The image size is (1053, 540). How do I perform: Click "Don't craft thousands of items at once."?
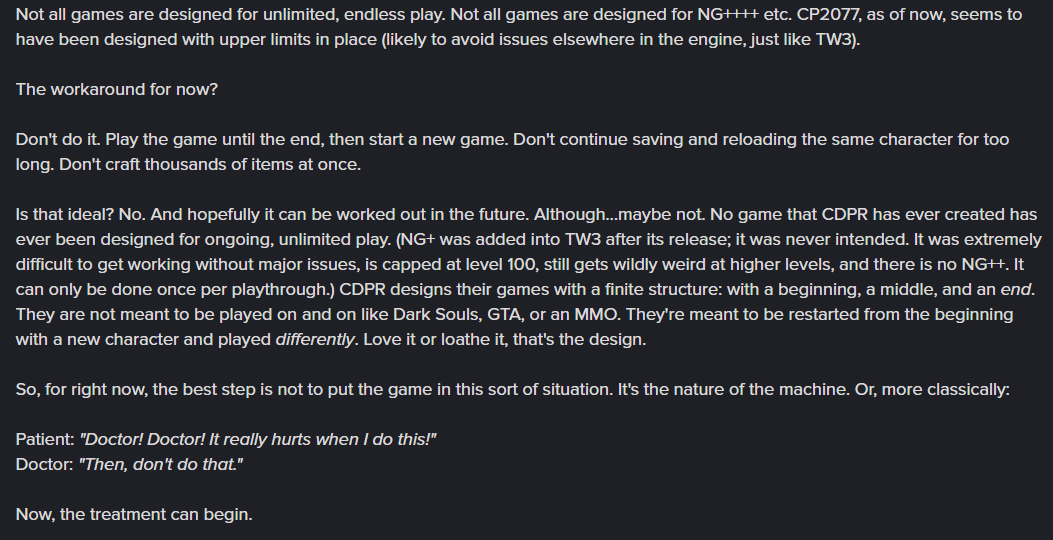point(210,164)
